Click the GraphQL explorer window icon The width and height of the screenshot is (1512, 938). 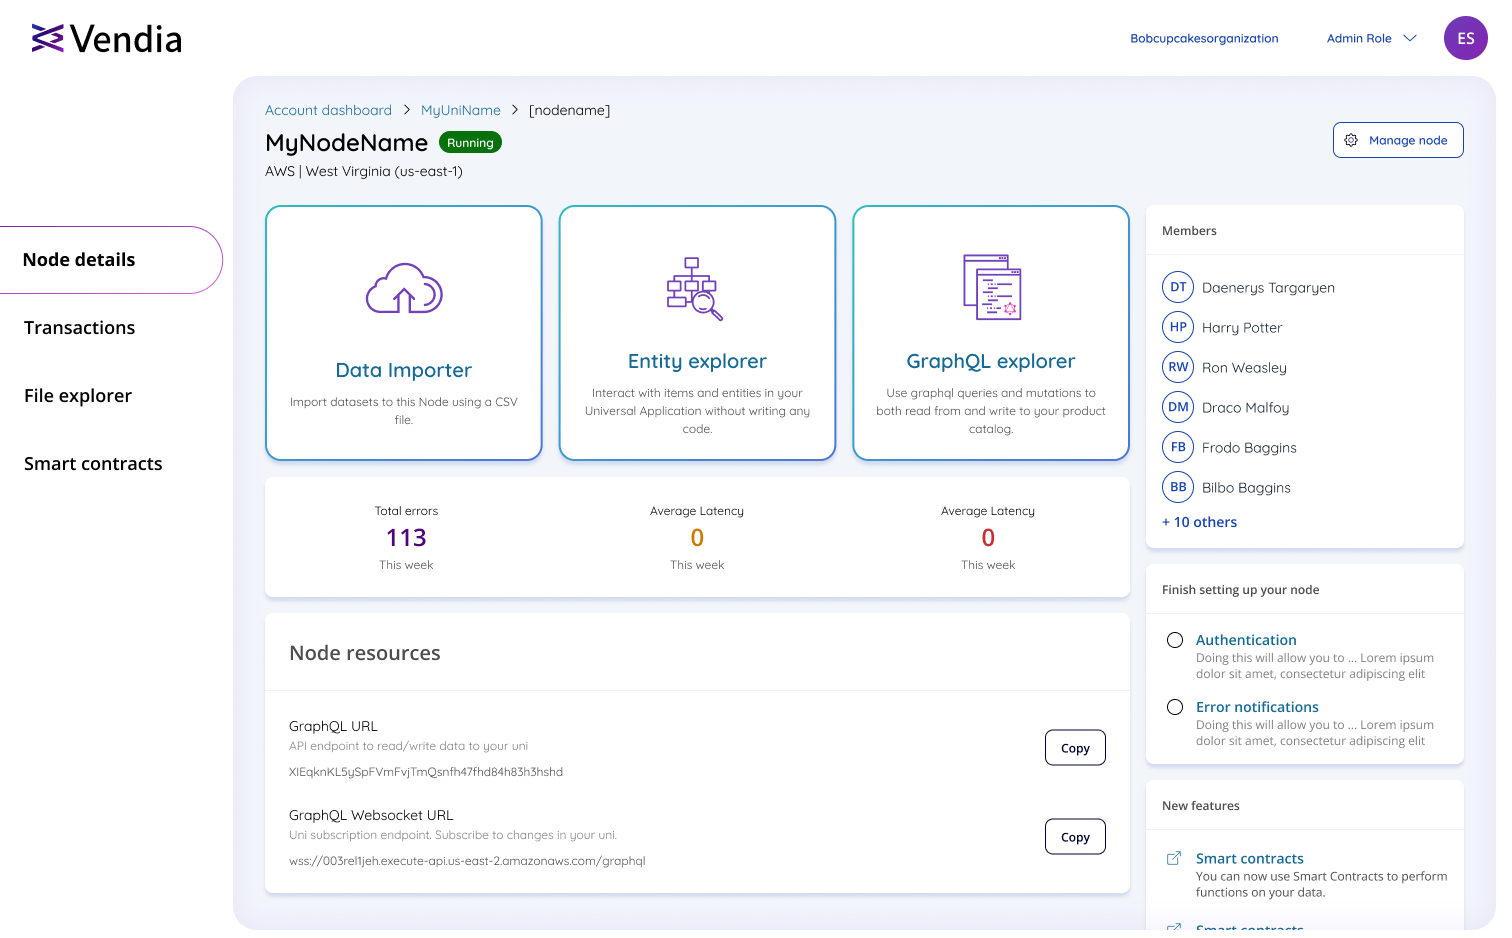(992, 287)
